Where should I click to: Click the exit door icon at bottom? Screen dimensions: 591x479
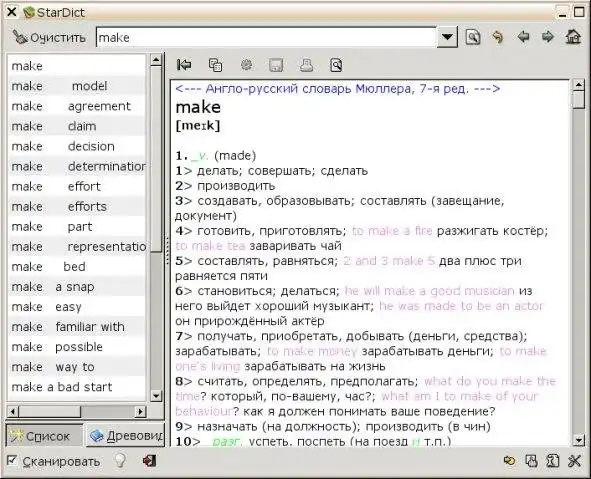tap(149, 461)
